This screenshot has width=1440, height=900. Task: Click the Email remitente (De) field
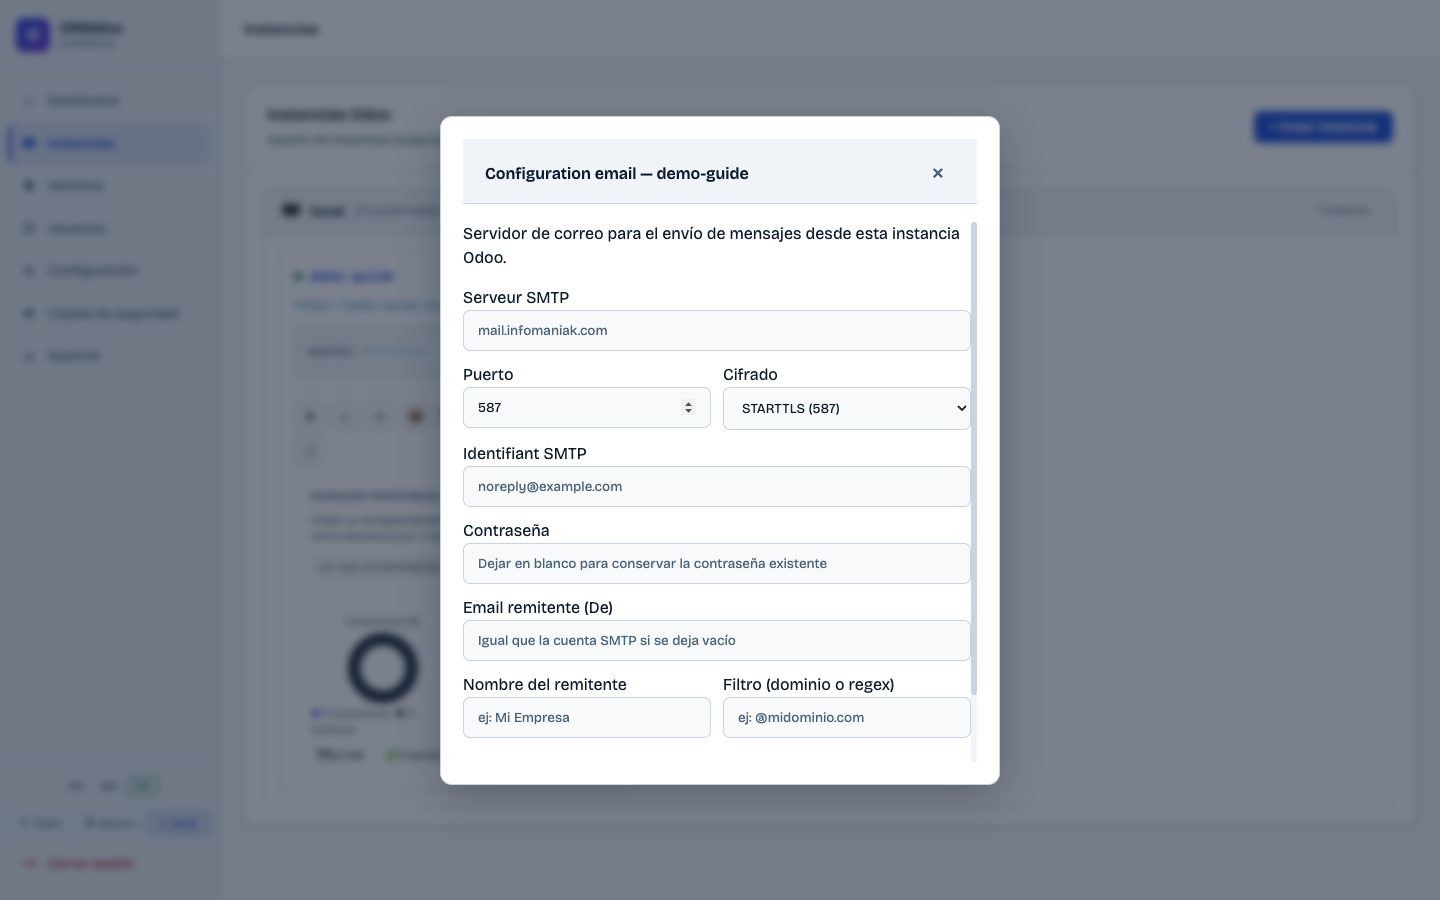[x=716, y=641]
